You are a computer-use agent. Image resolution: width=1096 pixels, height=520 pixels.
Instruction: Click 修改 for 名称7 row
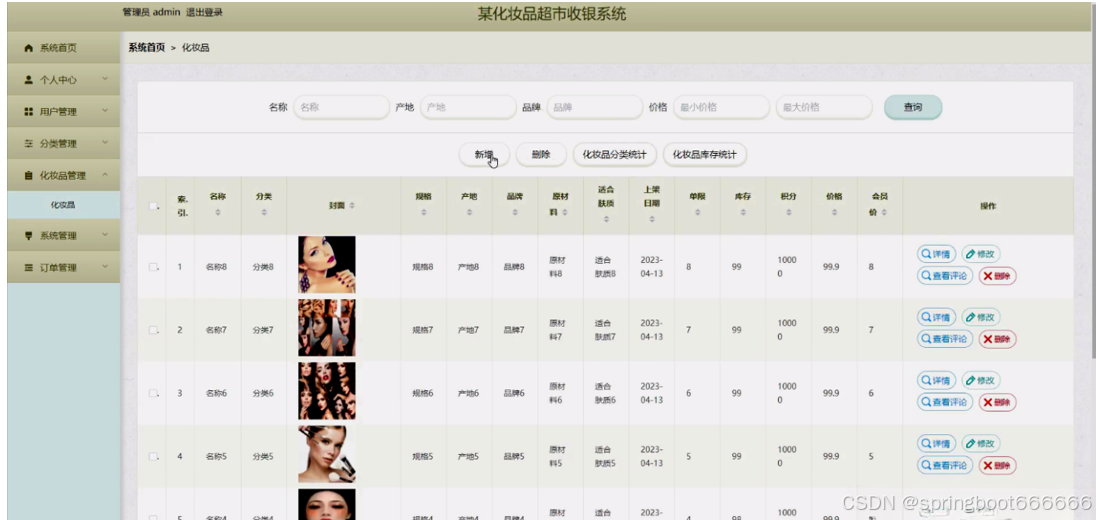tap(981, 317)
